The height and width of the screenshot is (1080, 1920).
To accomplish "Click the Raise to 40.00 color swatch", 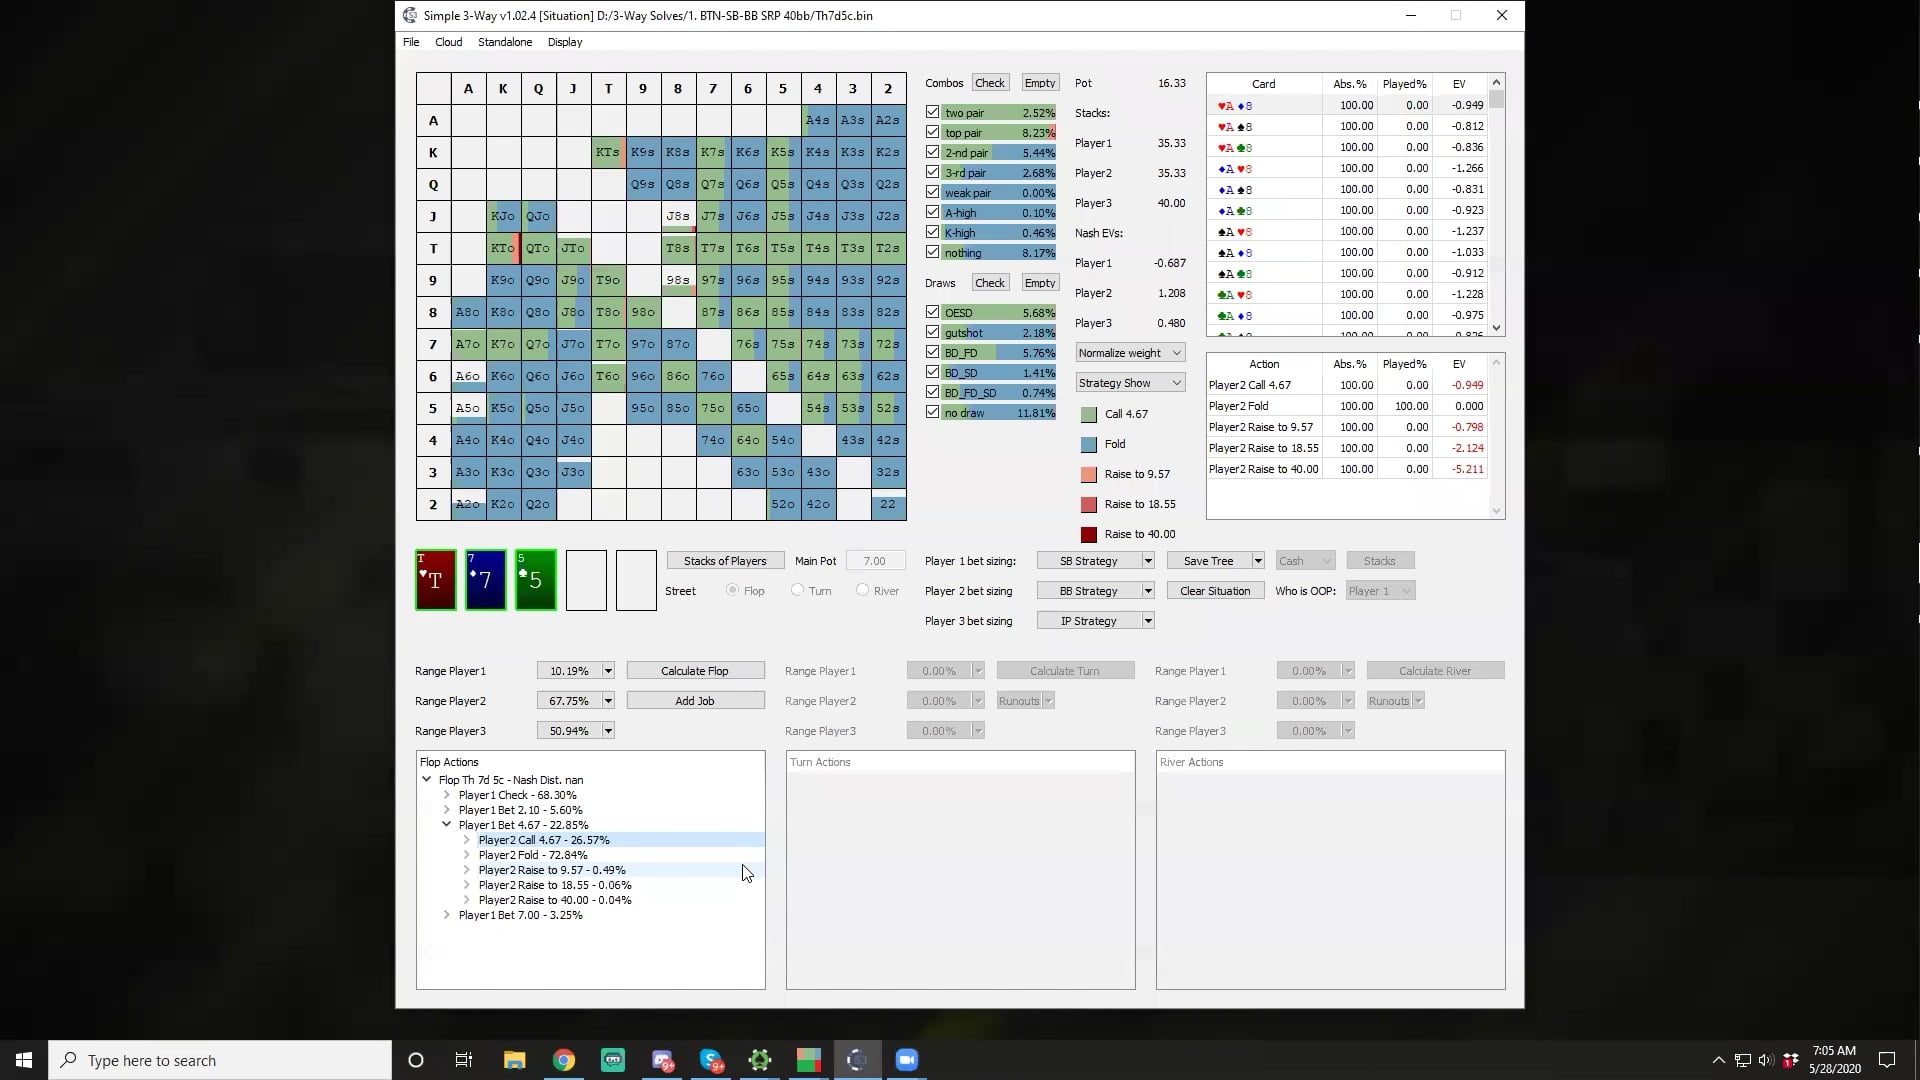I will pyautogui.click(x=1089, y=534).
